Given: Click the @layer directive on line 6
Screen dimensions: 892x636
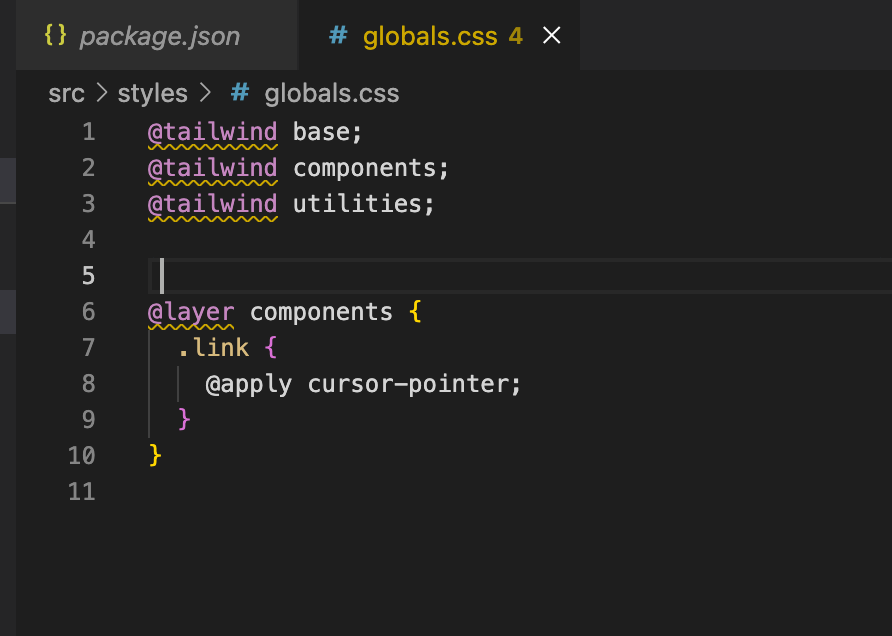Looking at the screenshot, I should pos(191,312).
